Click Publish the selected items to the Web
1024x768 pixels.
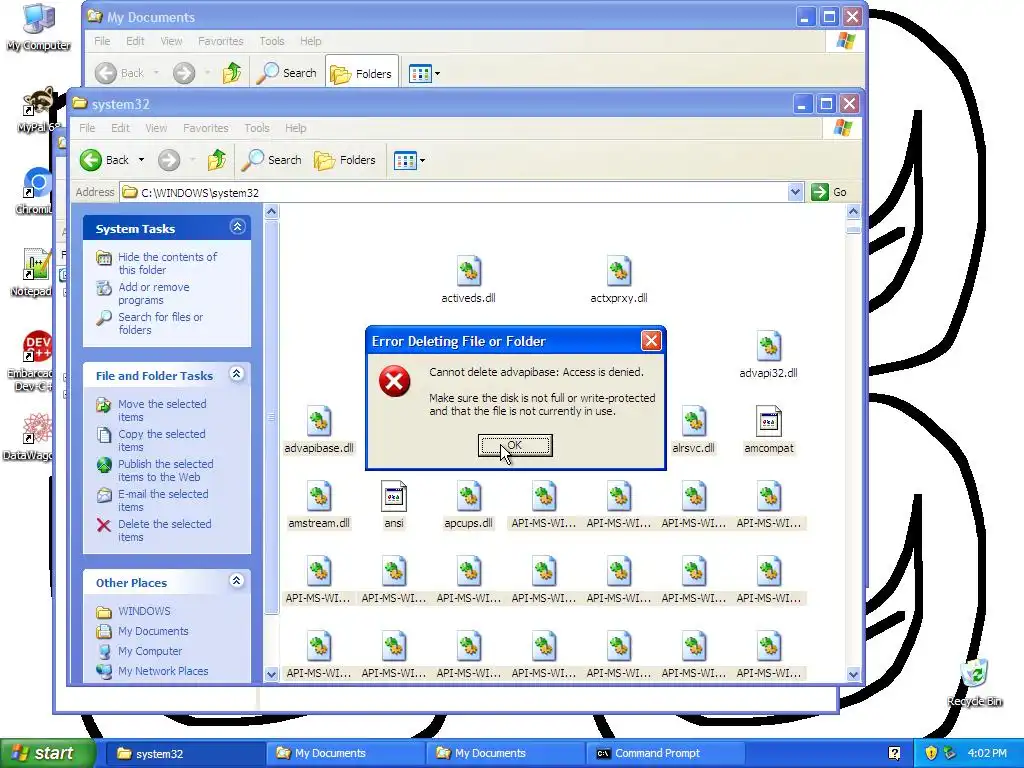165,470
